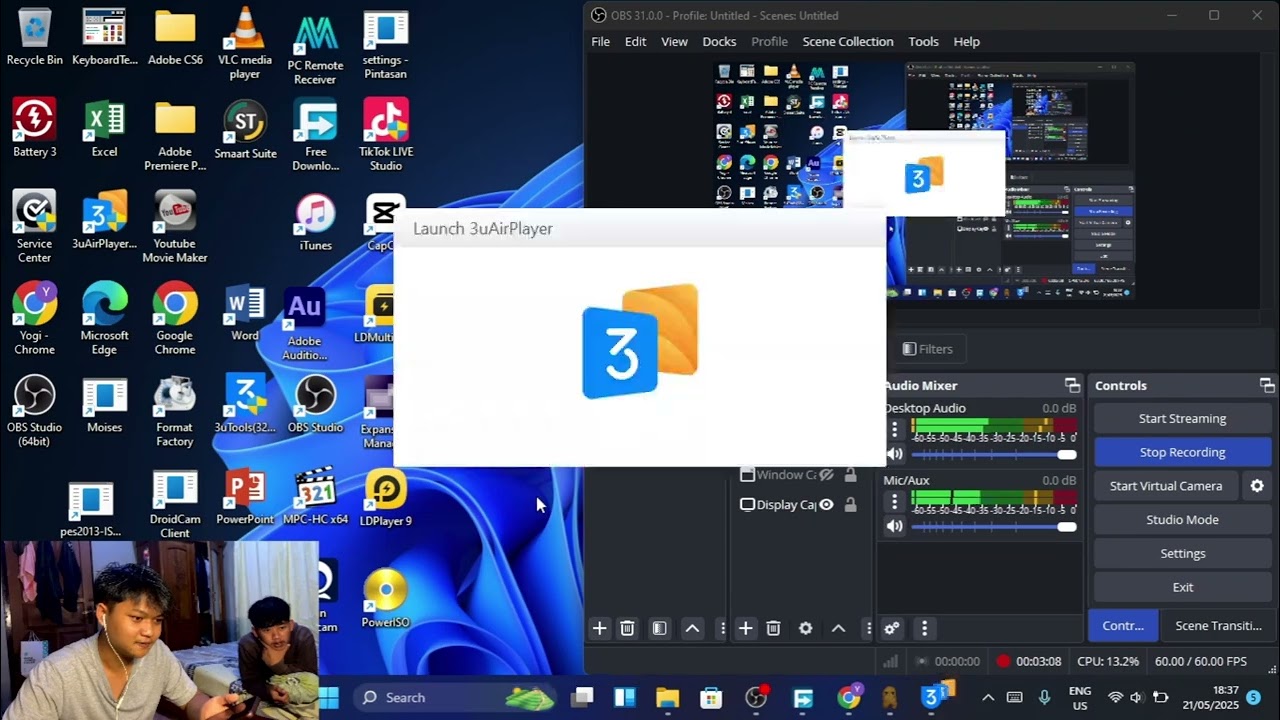Hide the Display Capture source
1280x720 pixels.
pyautogui.click(x=826, y=505)
